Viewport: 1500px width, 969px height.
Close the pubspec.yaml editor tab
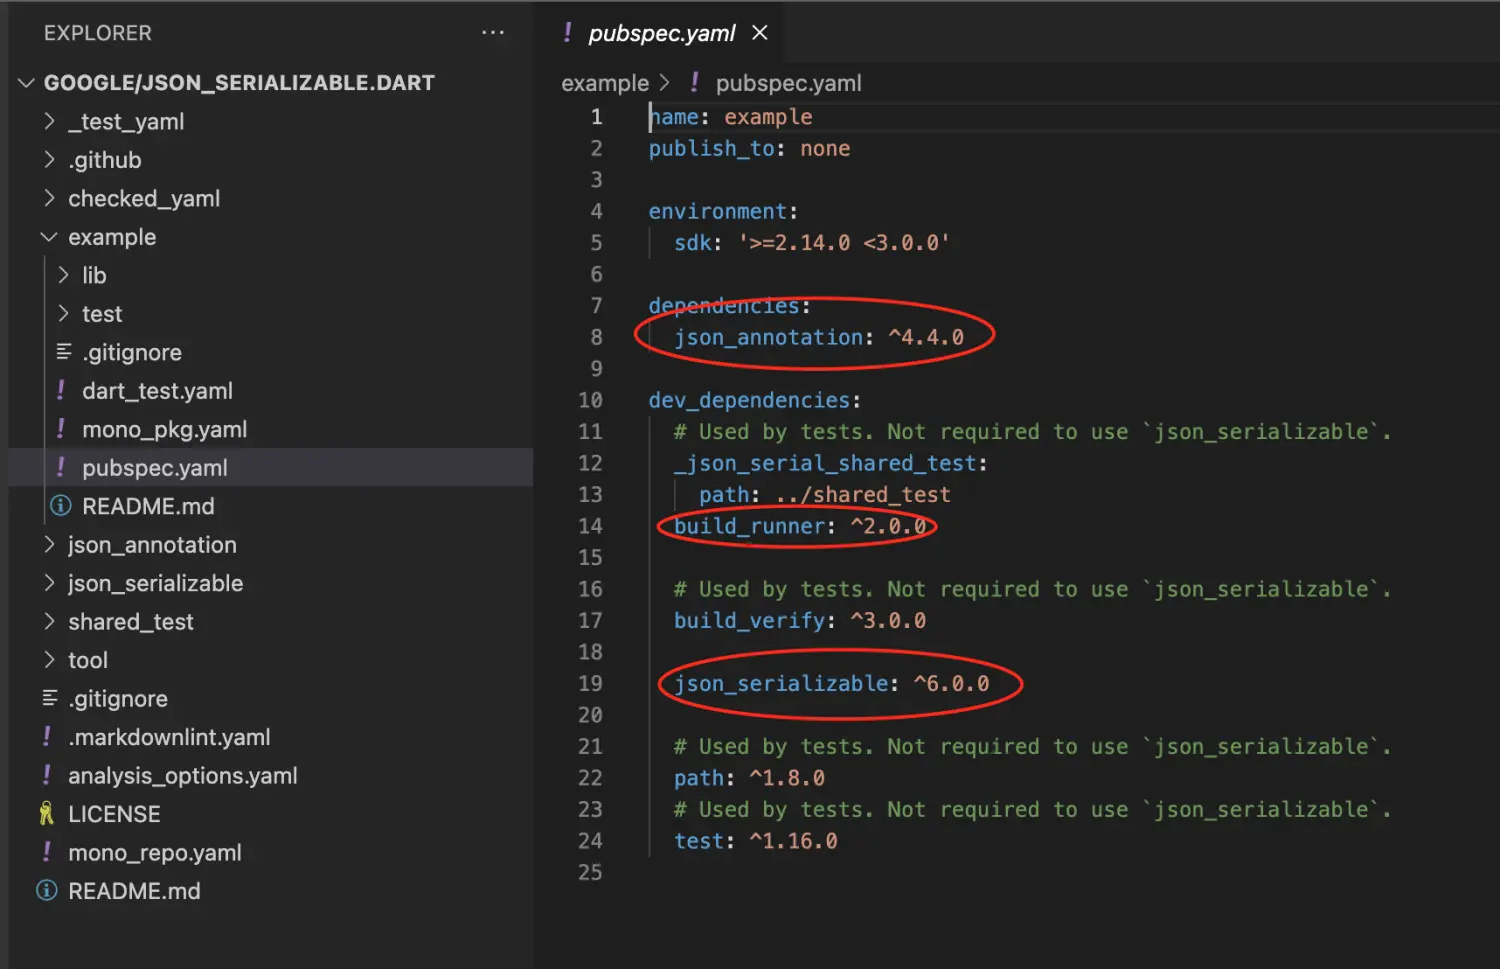pyautogui.click(x=760, y=33)
